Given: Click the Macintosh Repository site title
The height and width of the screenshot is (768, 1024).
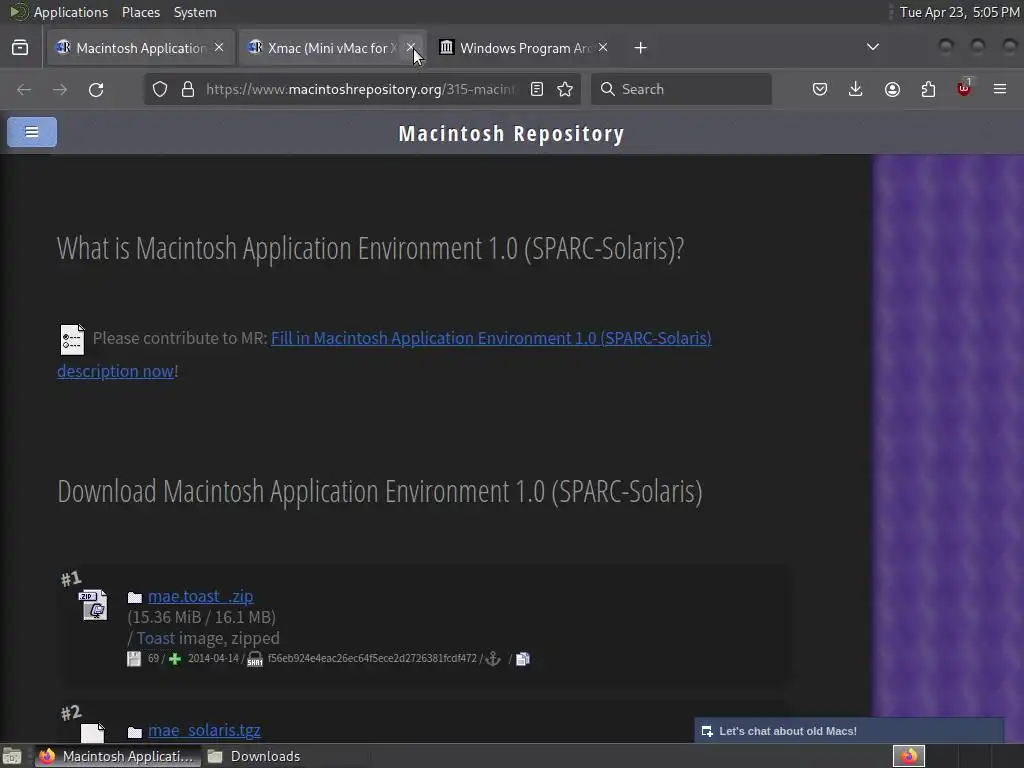Looking at the screenshot, I should point(511,134).
